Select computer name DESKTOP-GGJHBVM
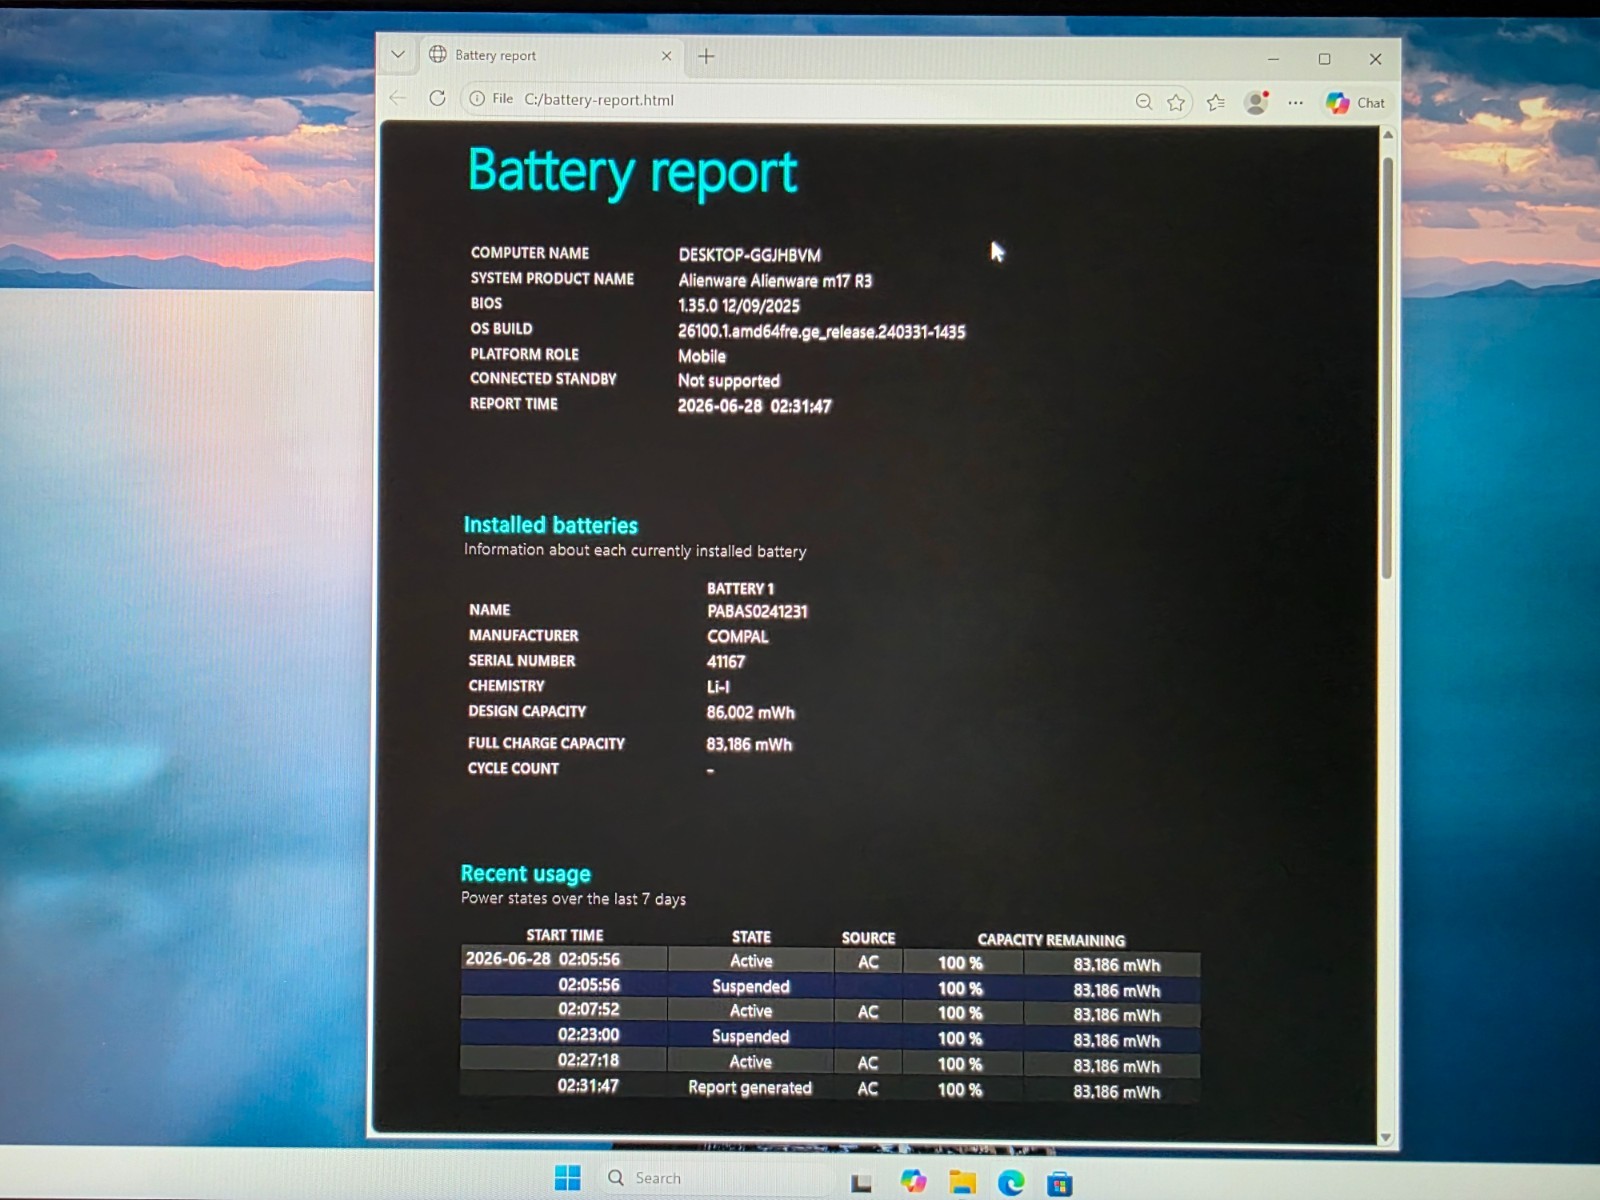Image resolution: width=1600 pixels, height=1200 pixels. point(749,255)
